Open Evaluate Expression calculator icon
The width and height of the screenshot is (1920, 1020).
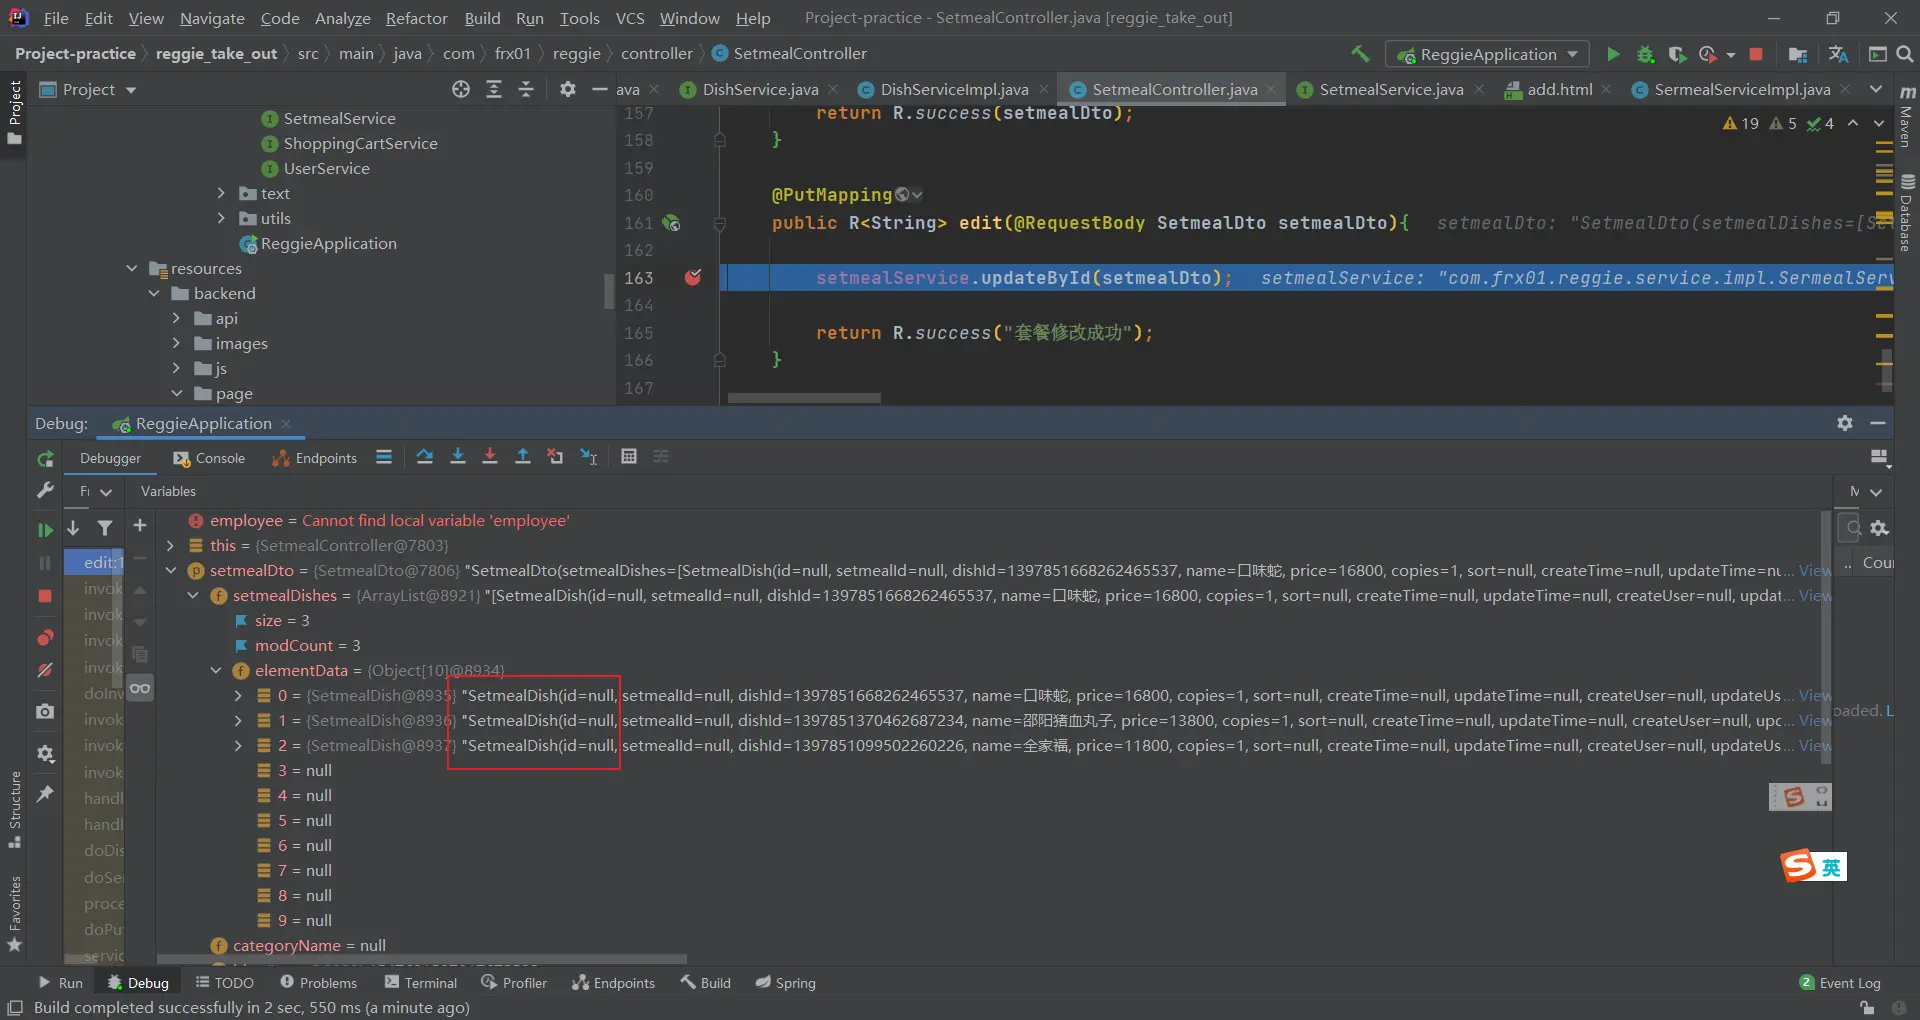pos(629,457)
